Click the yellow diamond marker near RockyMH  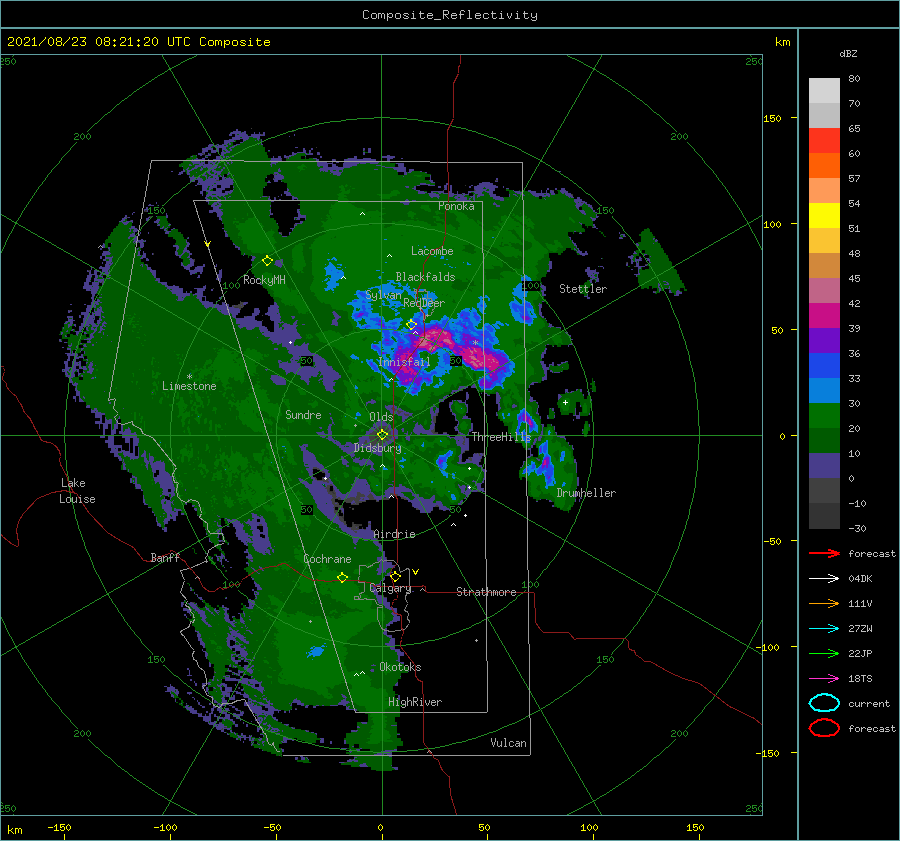(267, 261)
